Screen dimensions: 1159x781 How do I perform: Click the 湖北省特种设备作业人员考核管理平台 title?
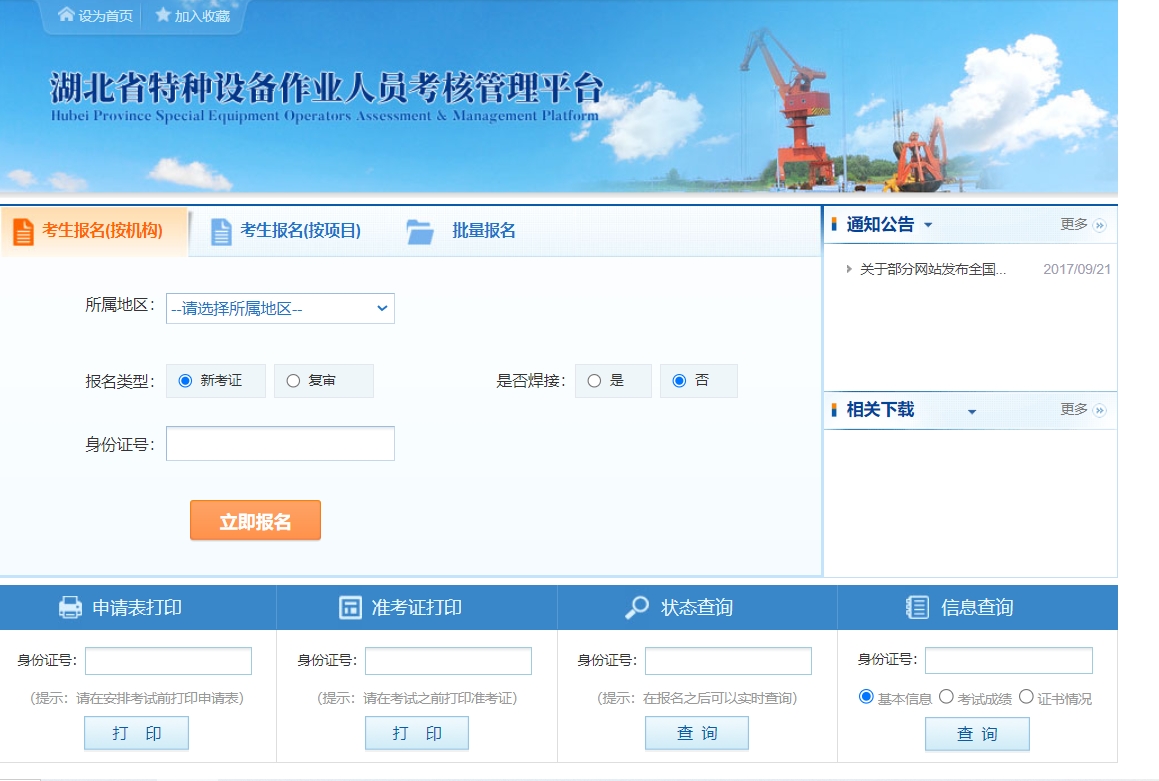[327, 87]
